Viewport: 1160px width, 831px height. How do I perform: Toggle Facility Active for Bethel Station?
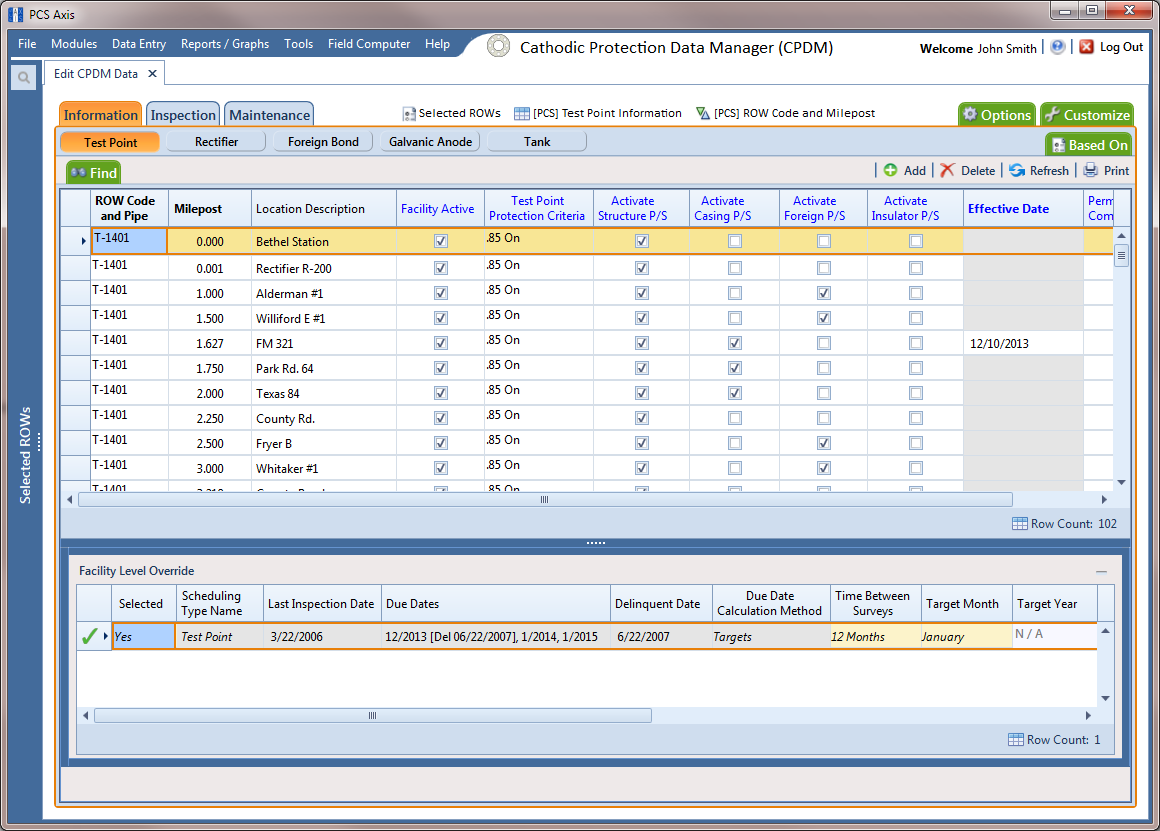441,241
